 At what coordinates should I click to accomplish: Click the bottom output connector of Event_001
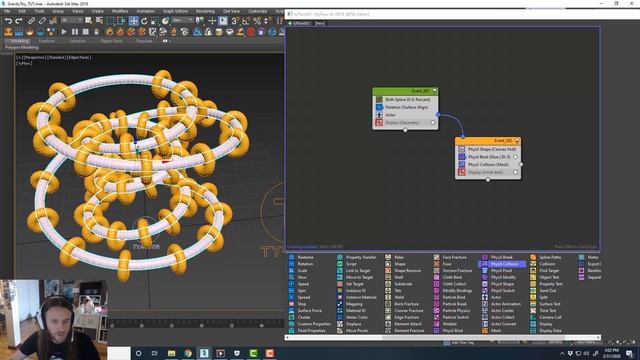405,130
